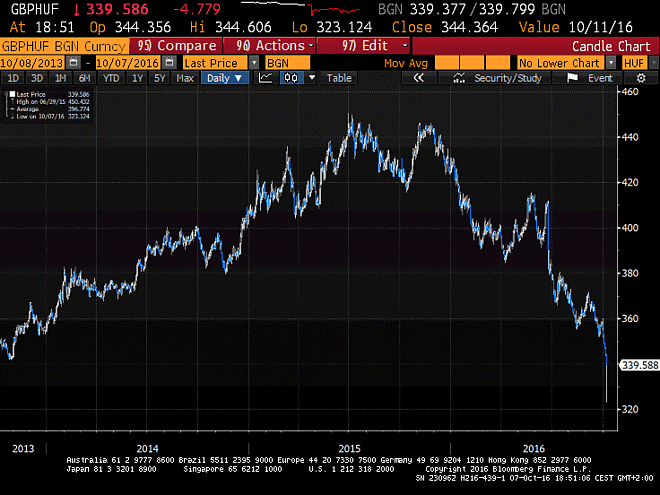Click the Event flag icon
Screen dimensions: 660x495
tap(572, 78)
